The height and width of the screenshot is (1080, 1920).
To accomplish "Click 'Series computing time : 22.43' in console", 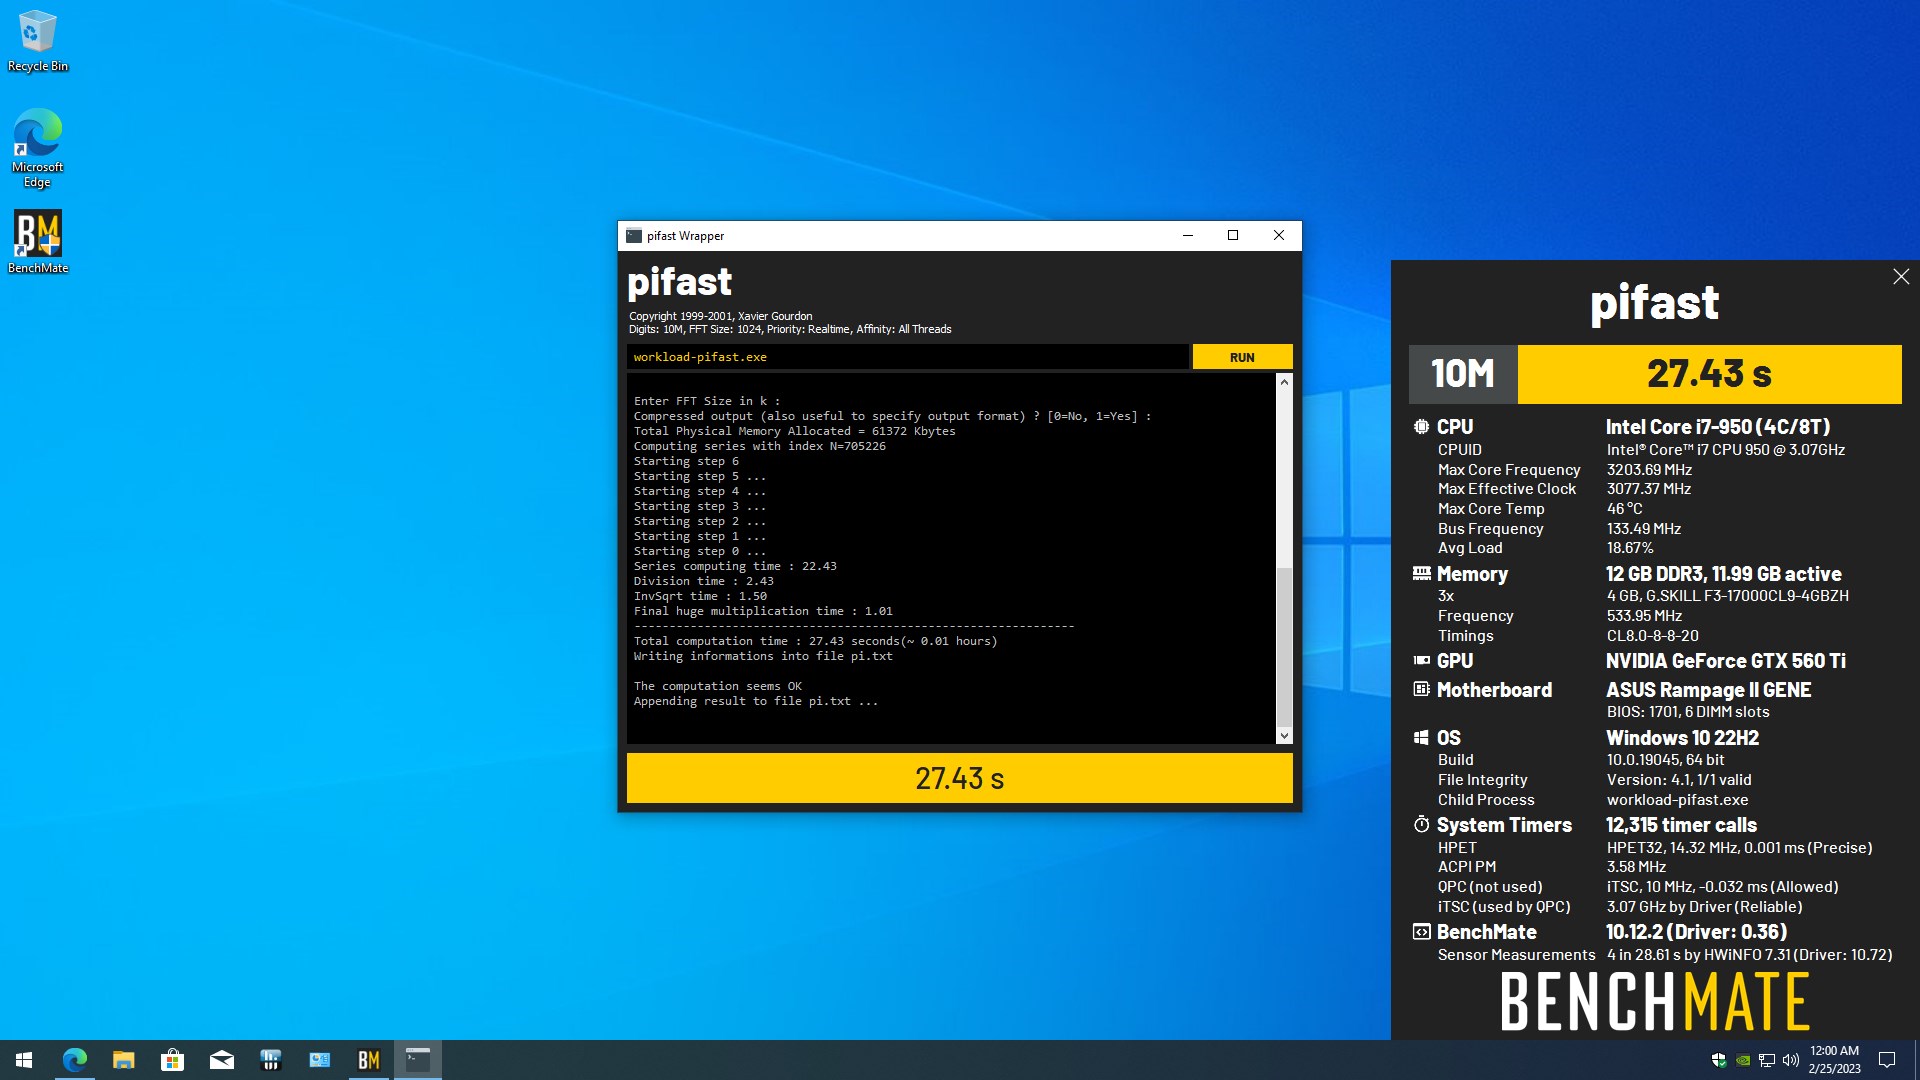I will pyautogui.click(x=735, y=566).
